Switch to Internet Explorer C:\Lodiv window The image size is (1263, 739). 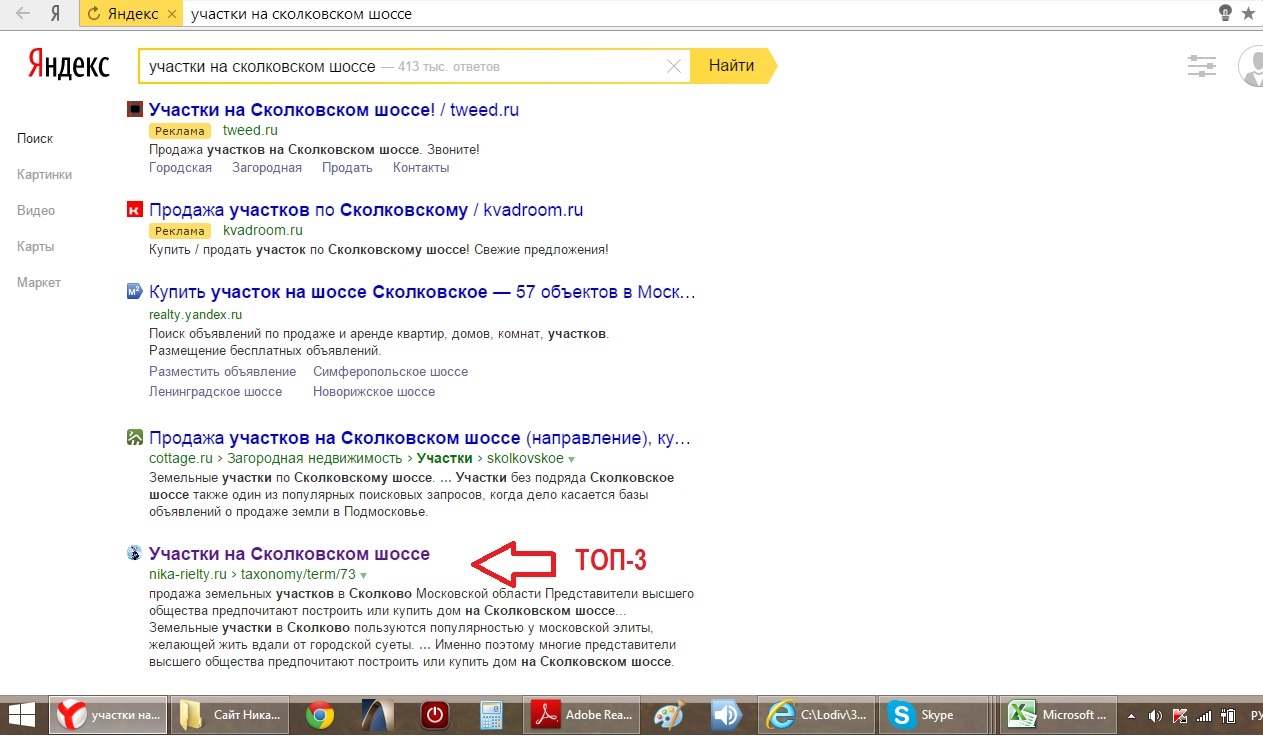coord(817,716)
